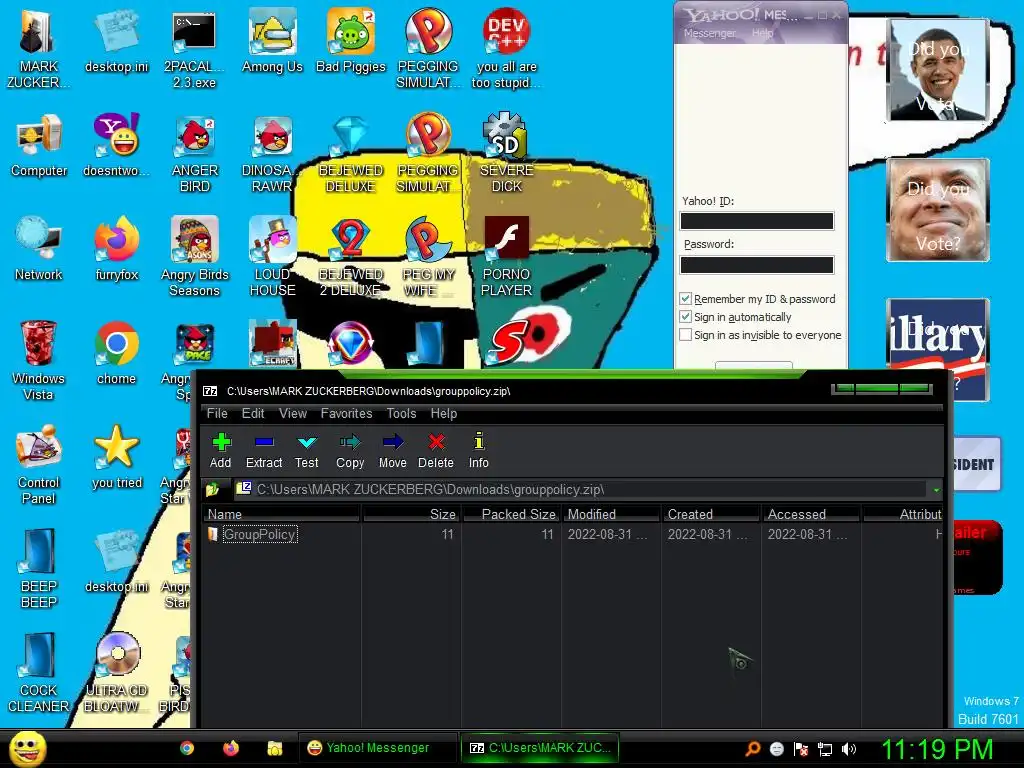Sort 7-Zip list by Size column
The image size is (1024, 768).
411,514
